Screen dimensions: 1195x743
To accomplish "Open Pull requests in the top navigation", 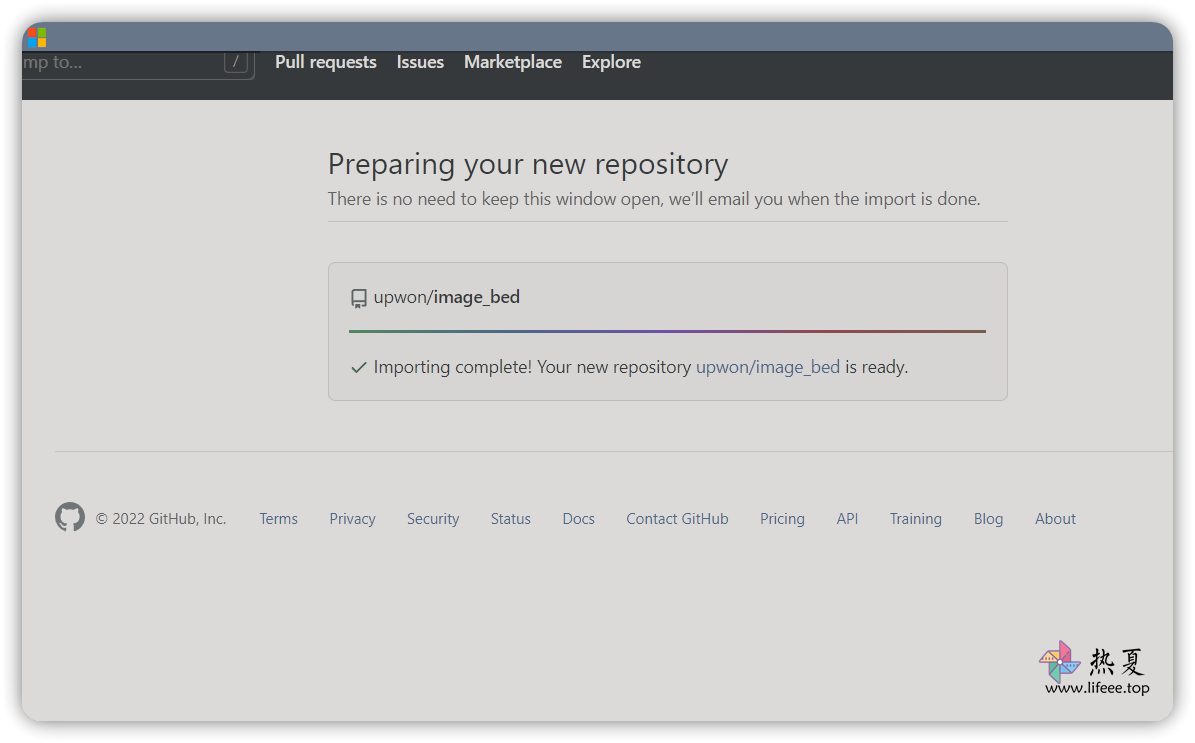I will click(x=325, y=62).
